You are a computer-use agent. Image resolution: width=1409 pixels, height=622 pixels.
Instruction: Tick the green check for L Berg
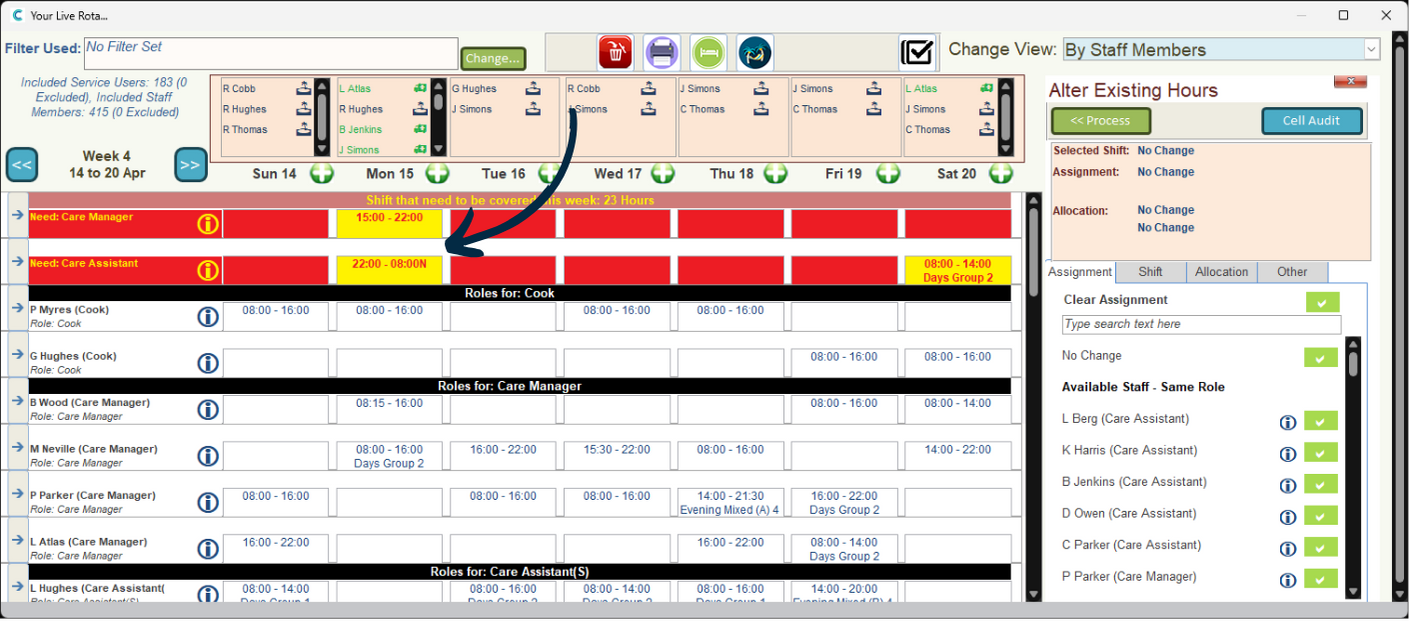click(1320, 421)
